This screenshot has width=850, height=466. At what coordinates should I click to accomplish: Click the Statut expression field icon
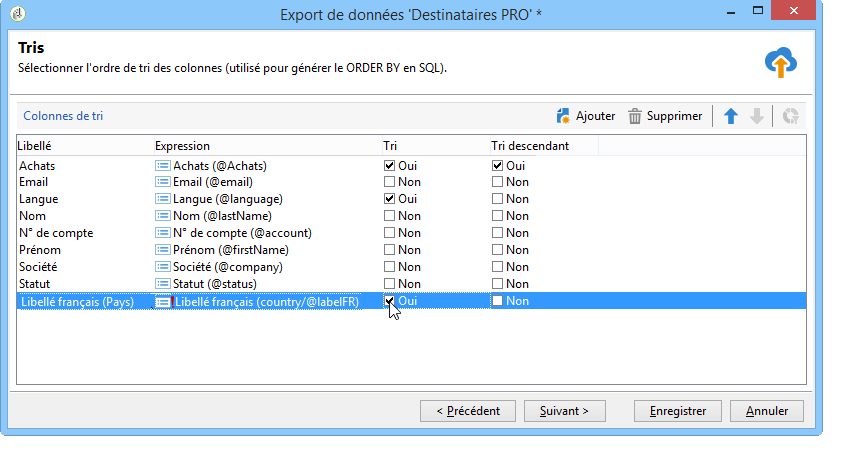point(162,283)
